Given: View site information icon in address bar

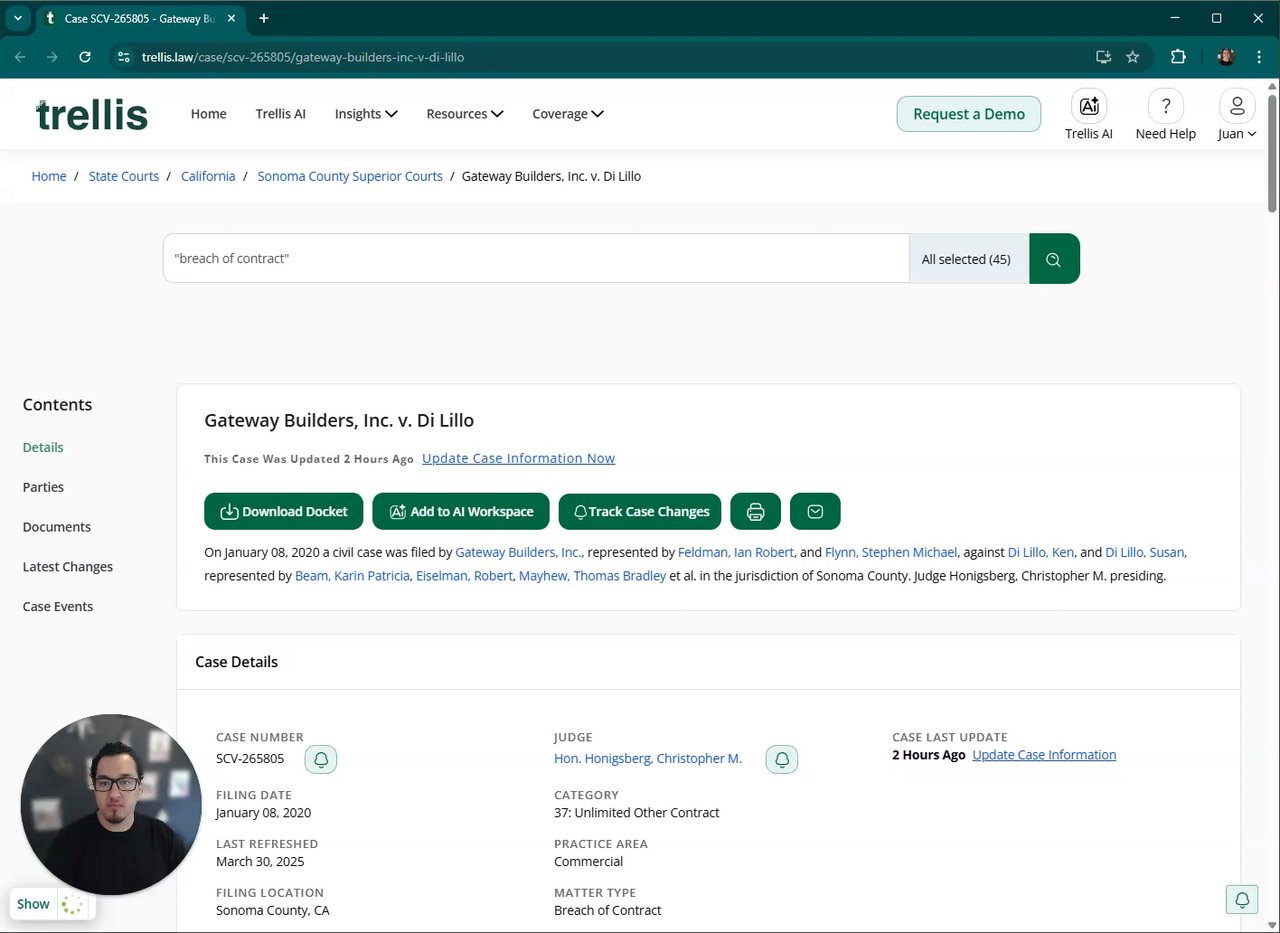Looking at the screenshot, I should (123, 57).
